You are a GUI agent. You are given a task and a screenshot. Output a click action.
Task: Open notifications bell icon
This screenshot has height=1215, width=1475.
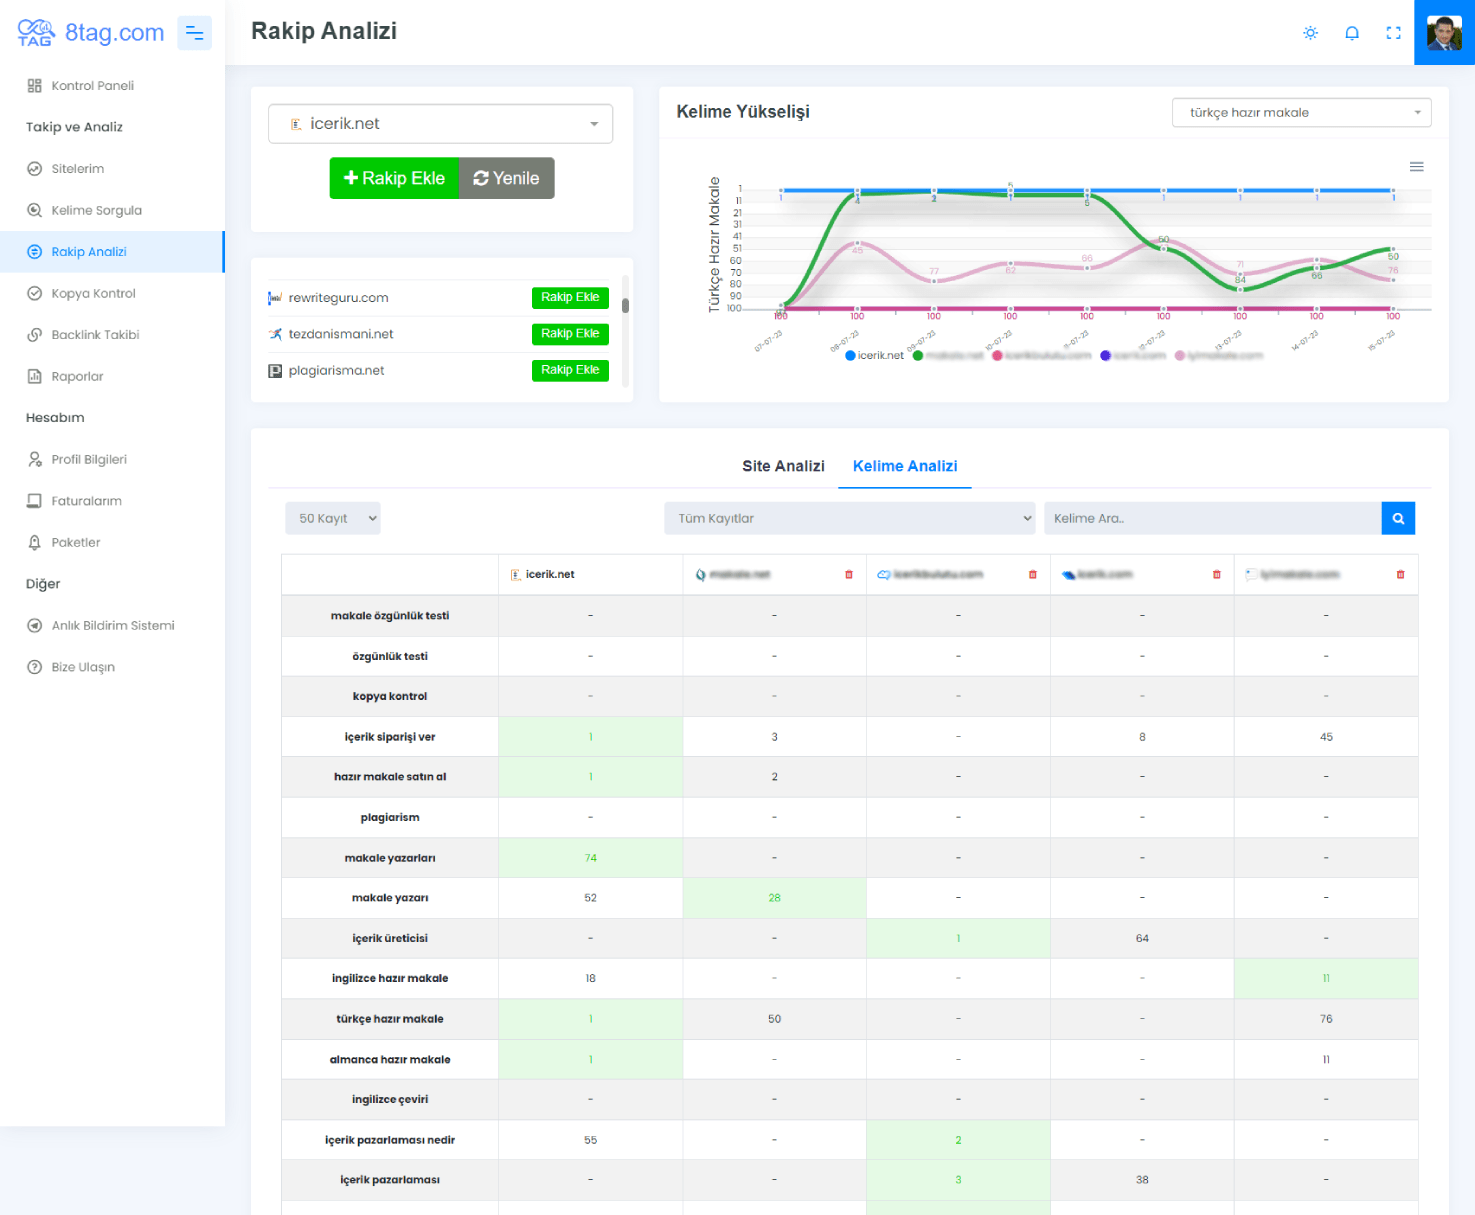pos(1352,33)
